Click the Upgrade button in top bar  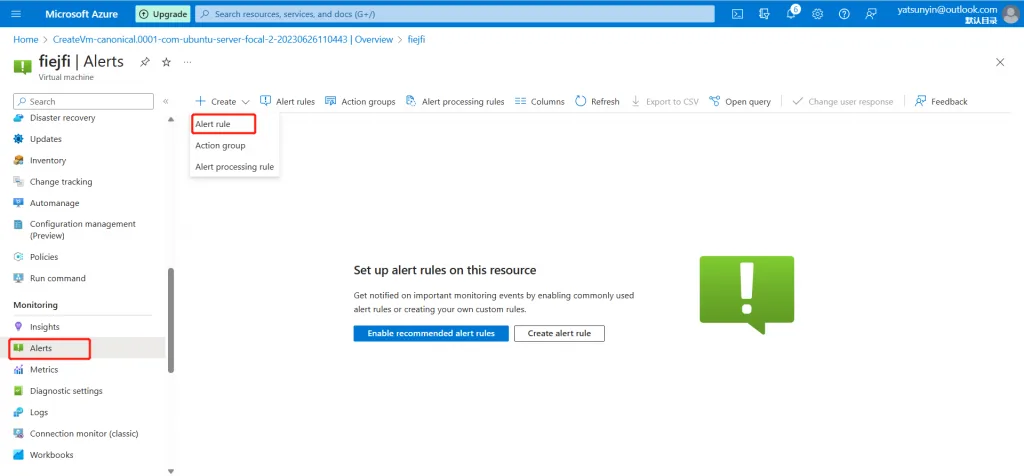[163, 14]
